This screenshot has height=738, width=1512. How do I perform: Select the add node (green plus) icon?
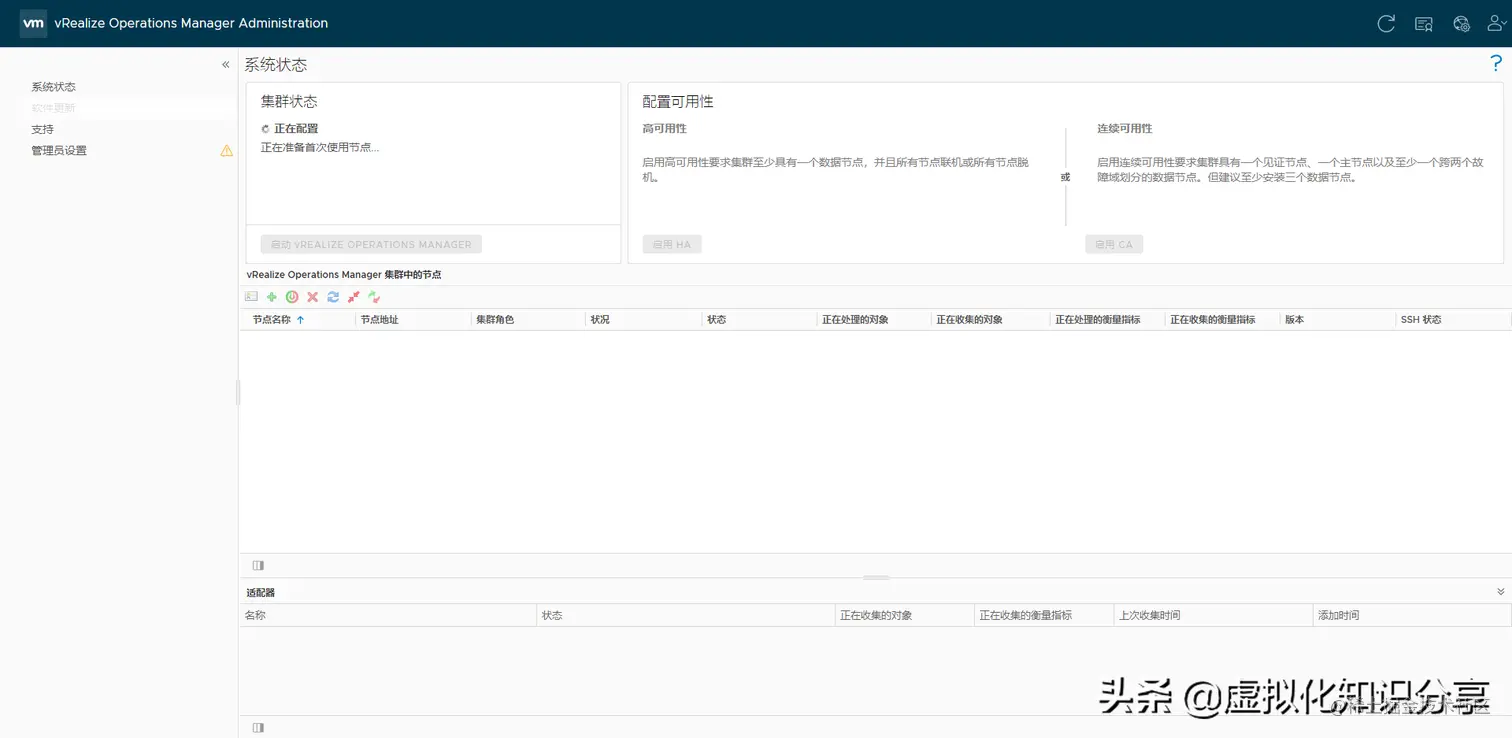point(271,296)
